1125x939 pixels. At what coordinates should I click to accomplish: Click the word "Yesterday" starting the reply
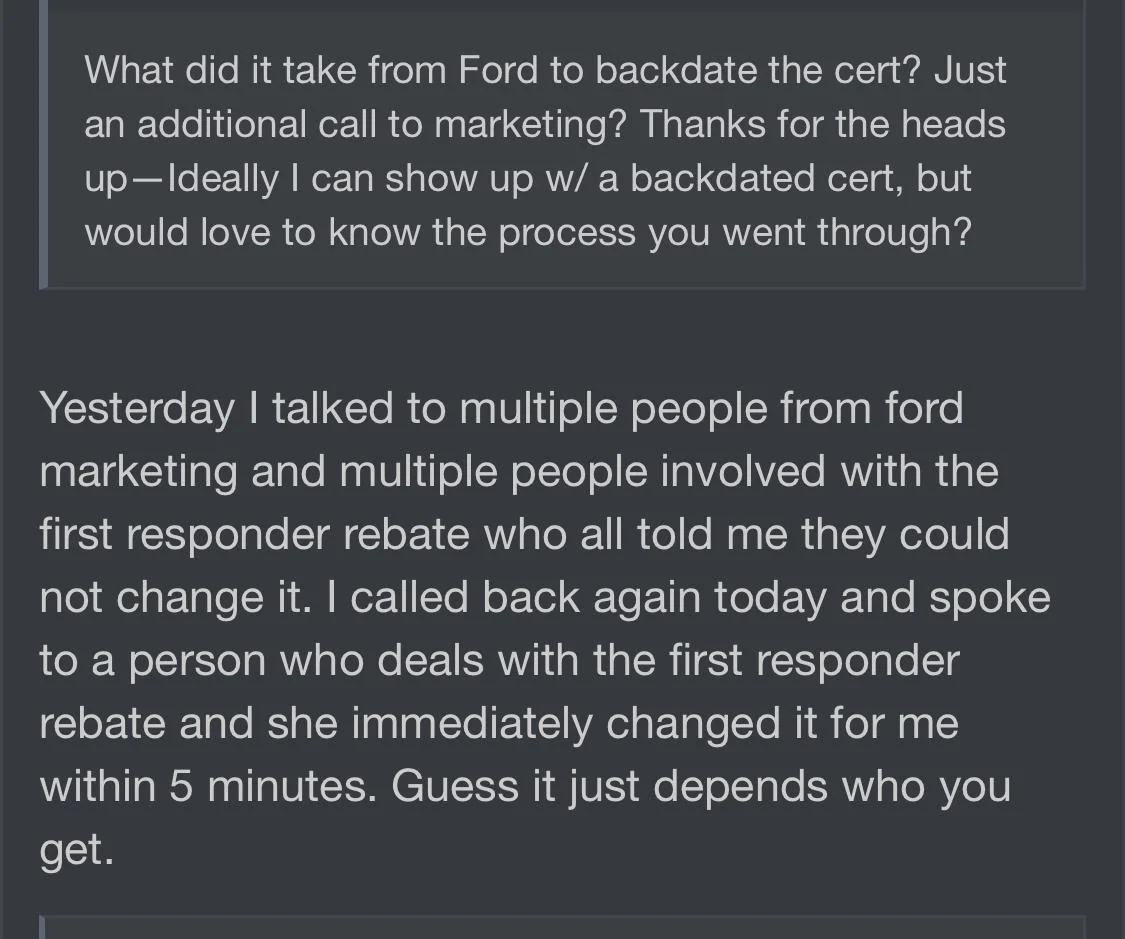[x=136, y=409]
